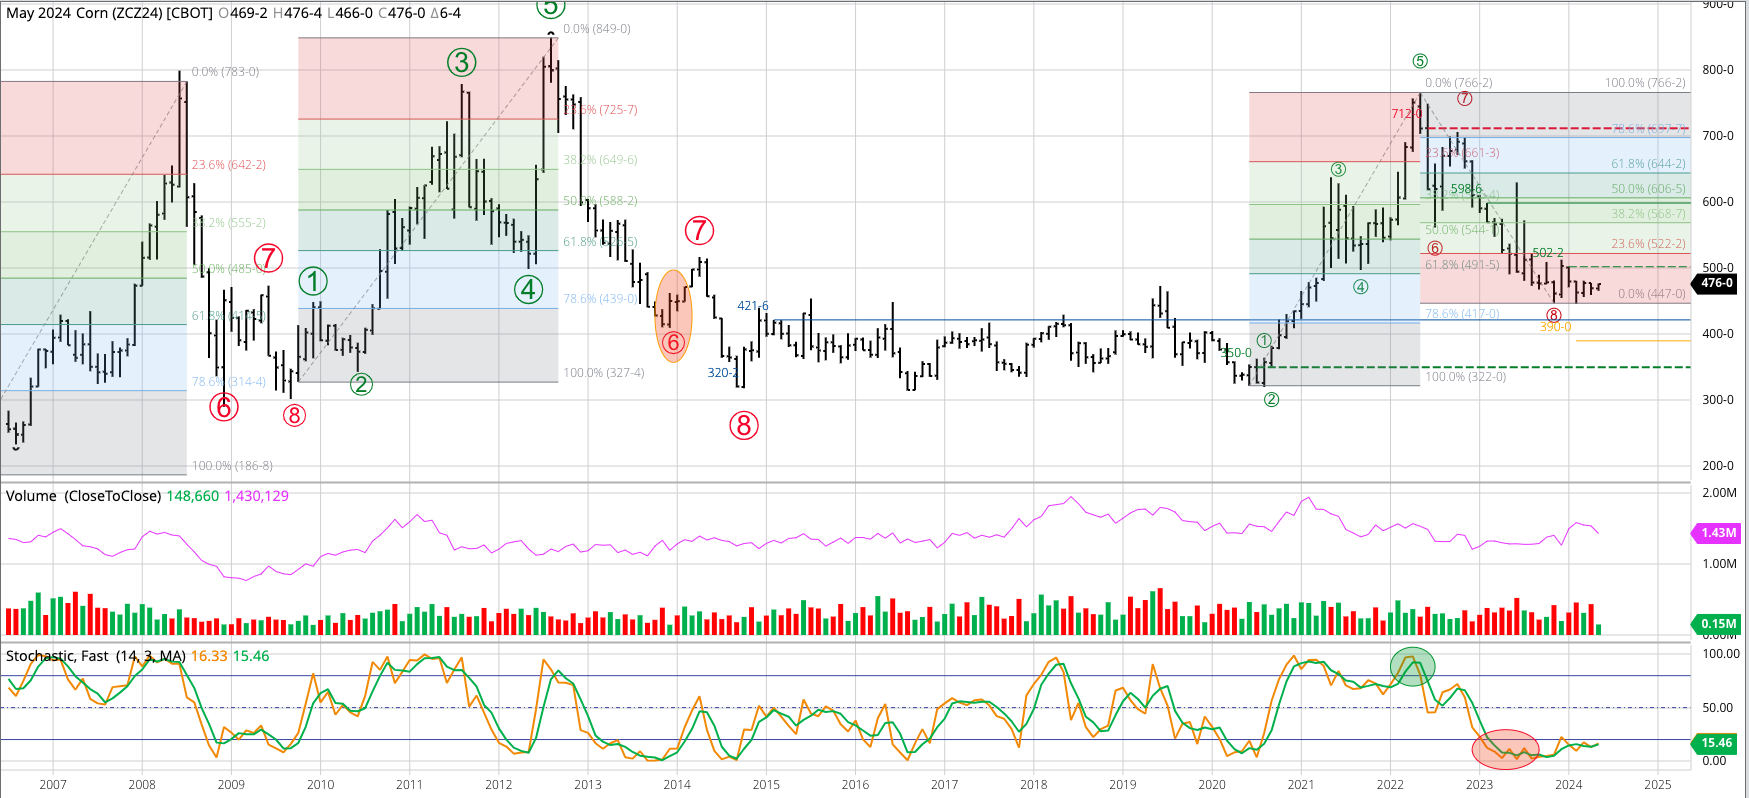Click the 100.0% (186-8) Fibonacci label
1749x798 pixels.
point(232,466)
